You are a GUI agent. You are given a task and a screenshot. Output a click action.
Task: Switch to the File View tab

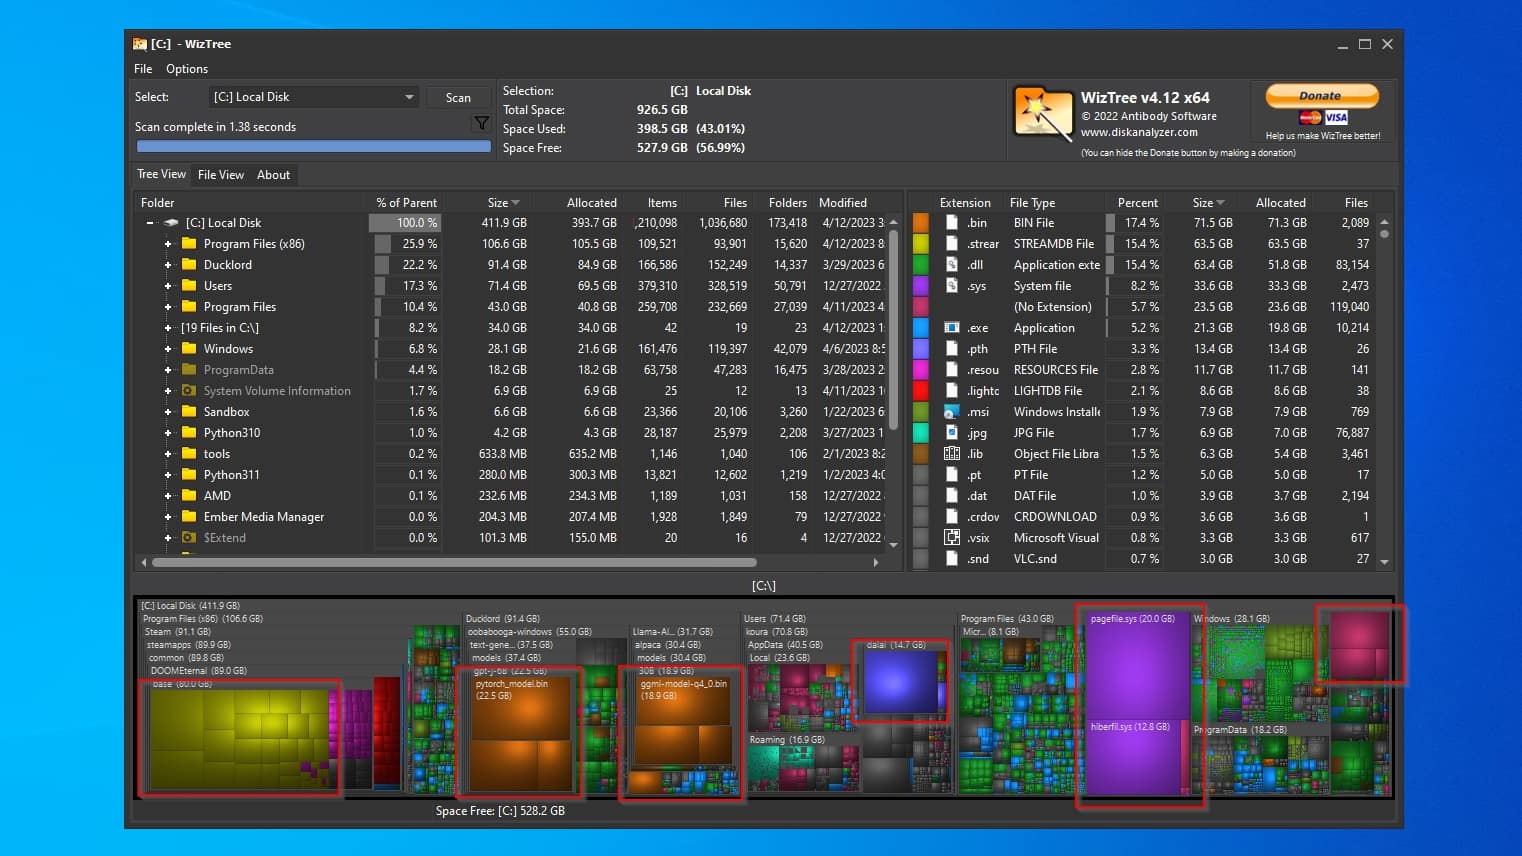tap(221, 175)
